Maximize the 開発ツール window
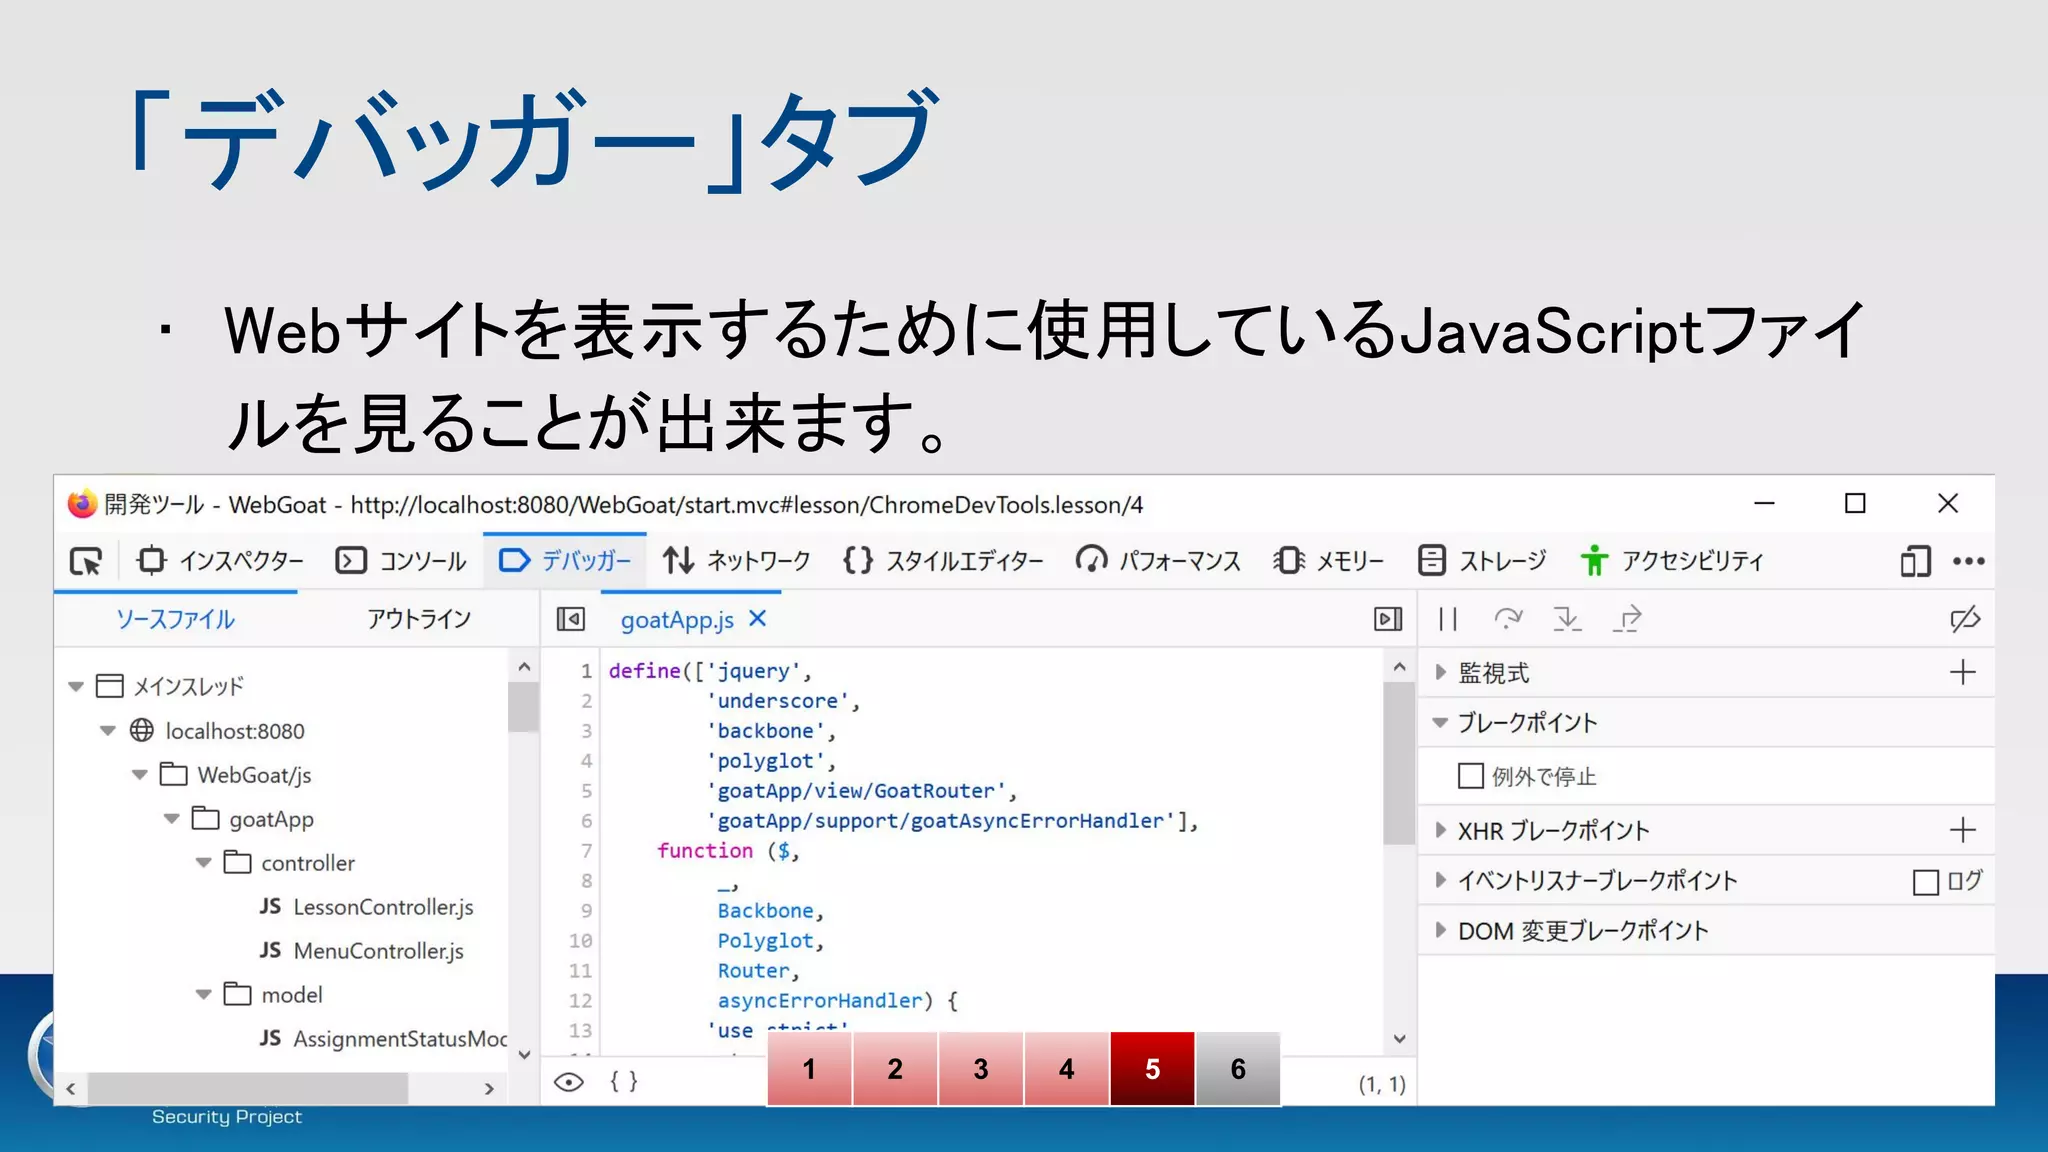The image size is (2048, 1152). coord(1855,503)
